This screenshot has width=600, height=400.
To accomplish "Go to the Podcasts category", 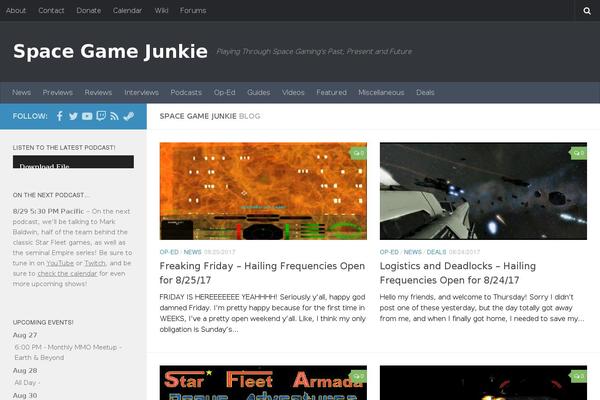I will [186, 93].
